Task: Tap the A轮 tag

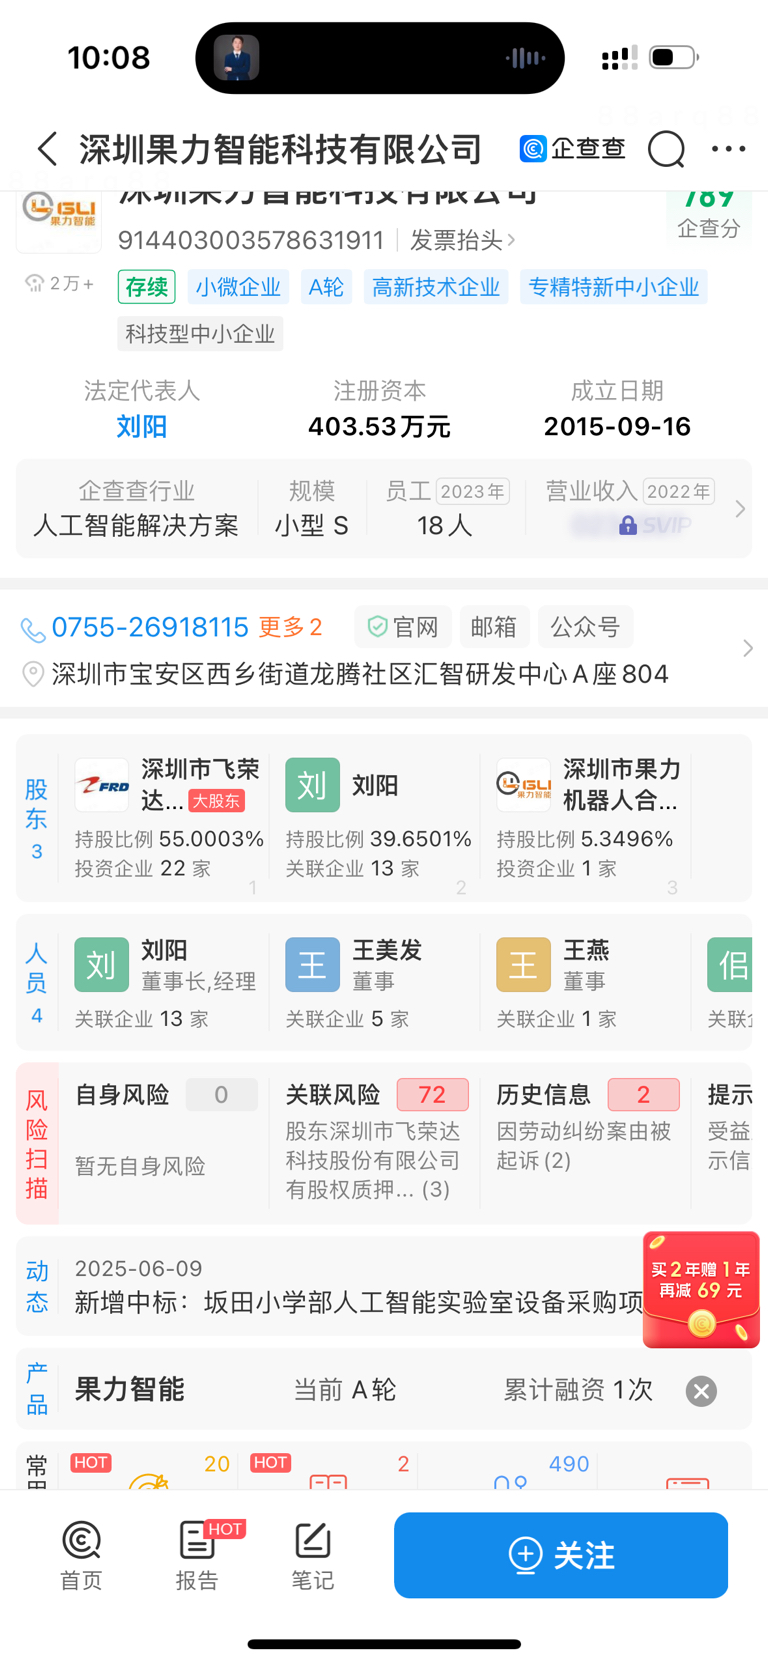Action: tap(326, 287)
